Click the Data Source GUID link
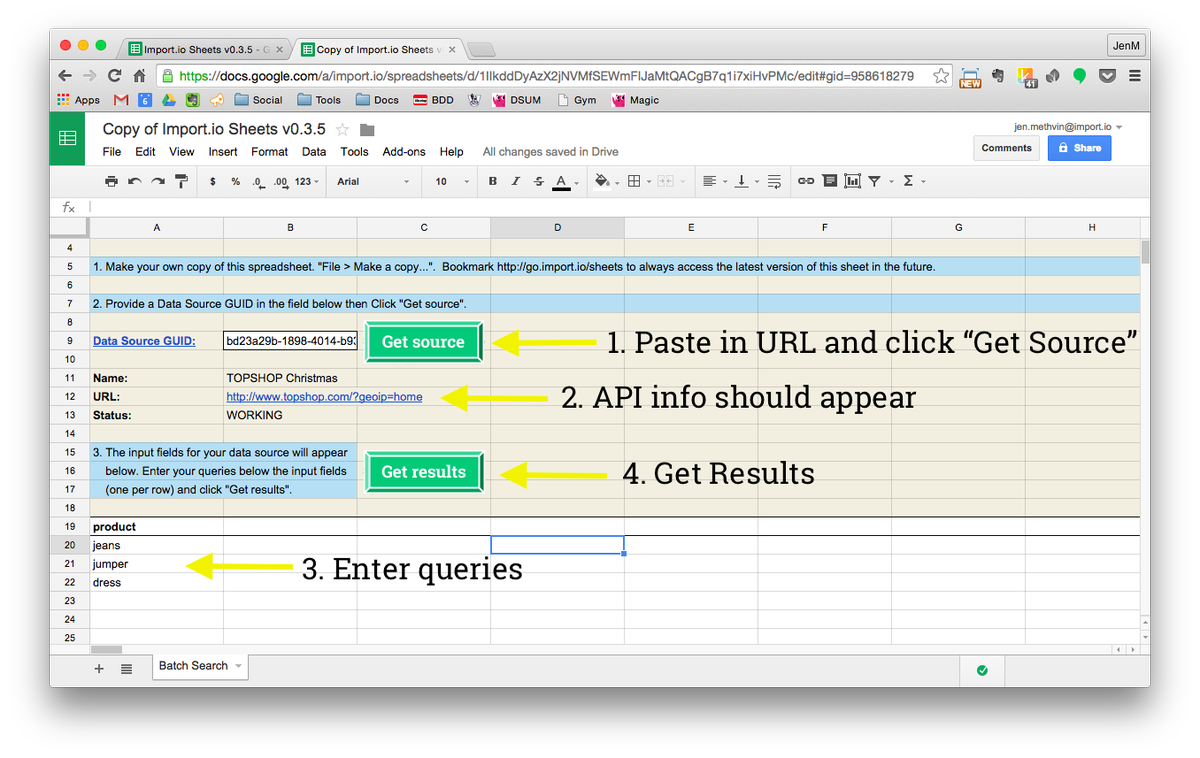This screenshot has height=758, width=1200. coord(144,341)
